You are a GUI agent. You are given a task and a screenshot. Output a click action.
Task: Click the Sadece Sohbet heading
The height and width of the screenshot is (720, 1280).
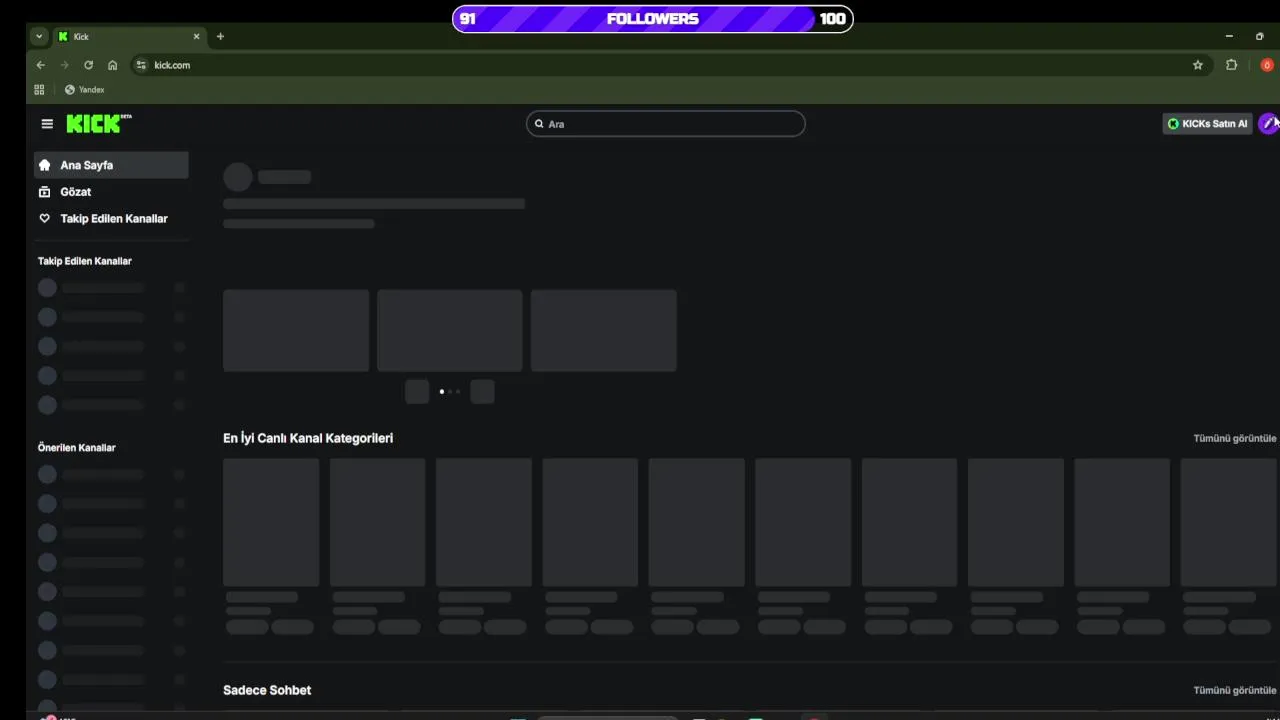click(267, 690)
